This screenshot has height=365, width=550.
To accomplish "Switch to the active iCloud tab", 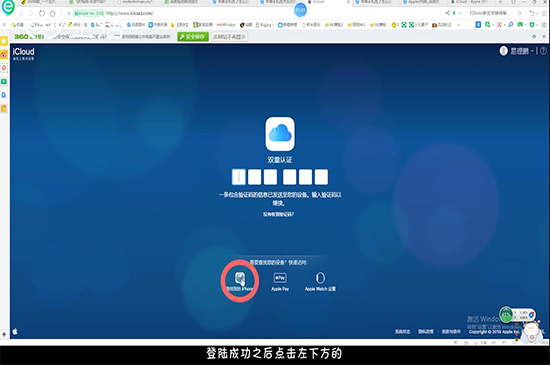I will [x=328, y=2].
